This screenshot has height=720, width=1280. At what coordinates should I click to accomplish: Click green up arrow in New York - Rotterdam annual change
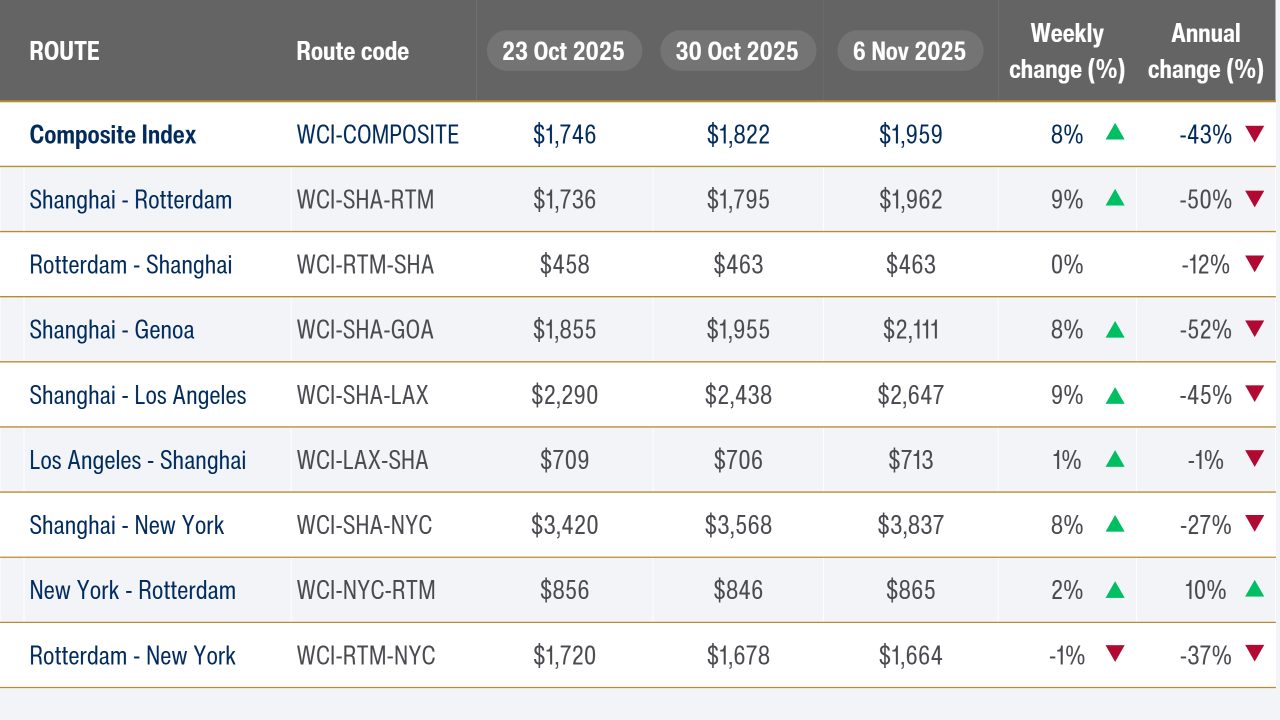pos(1255,589)
